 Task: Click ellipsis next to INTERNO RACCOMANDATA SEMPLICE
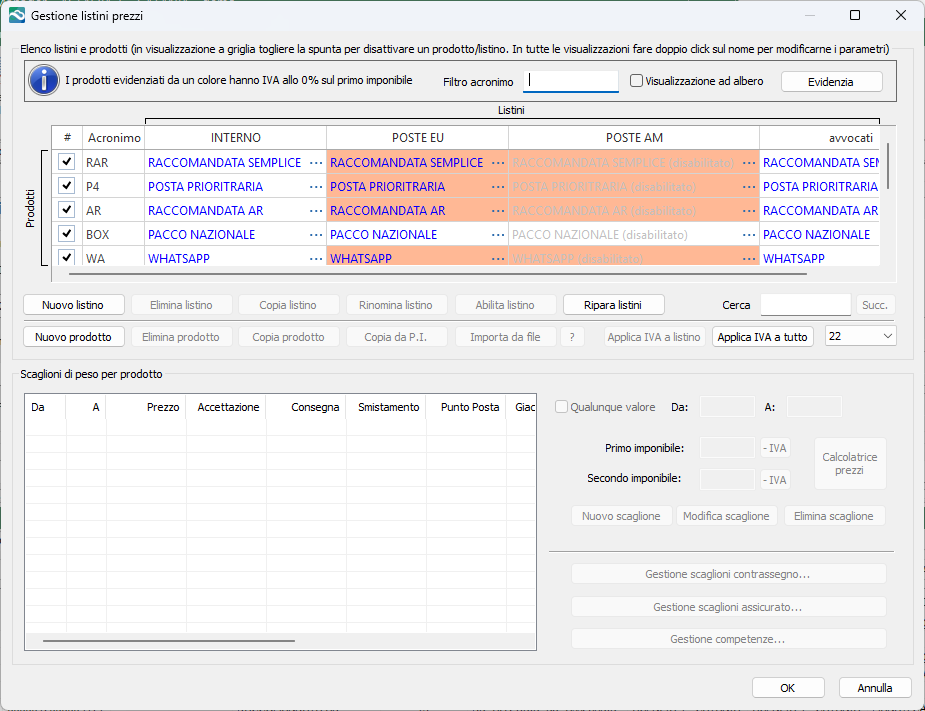316,163
